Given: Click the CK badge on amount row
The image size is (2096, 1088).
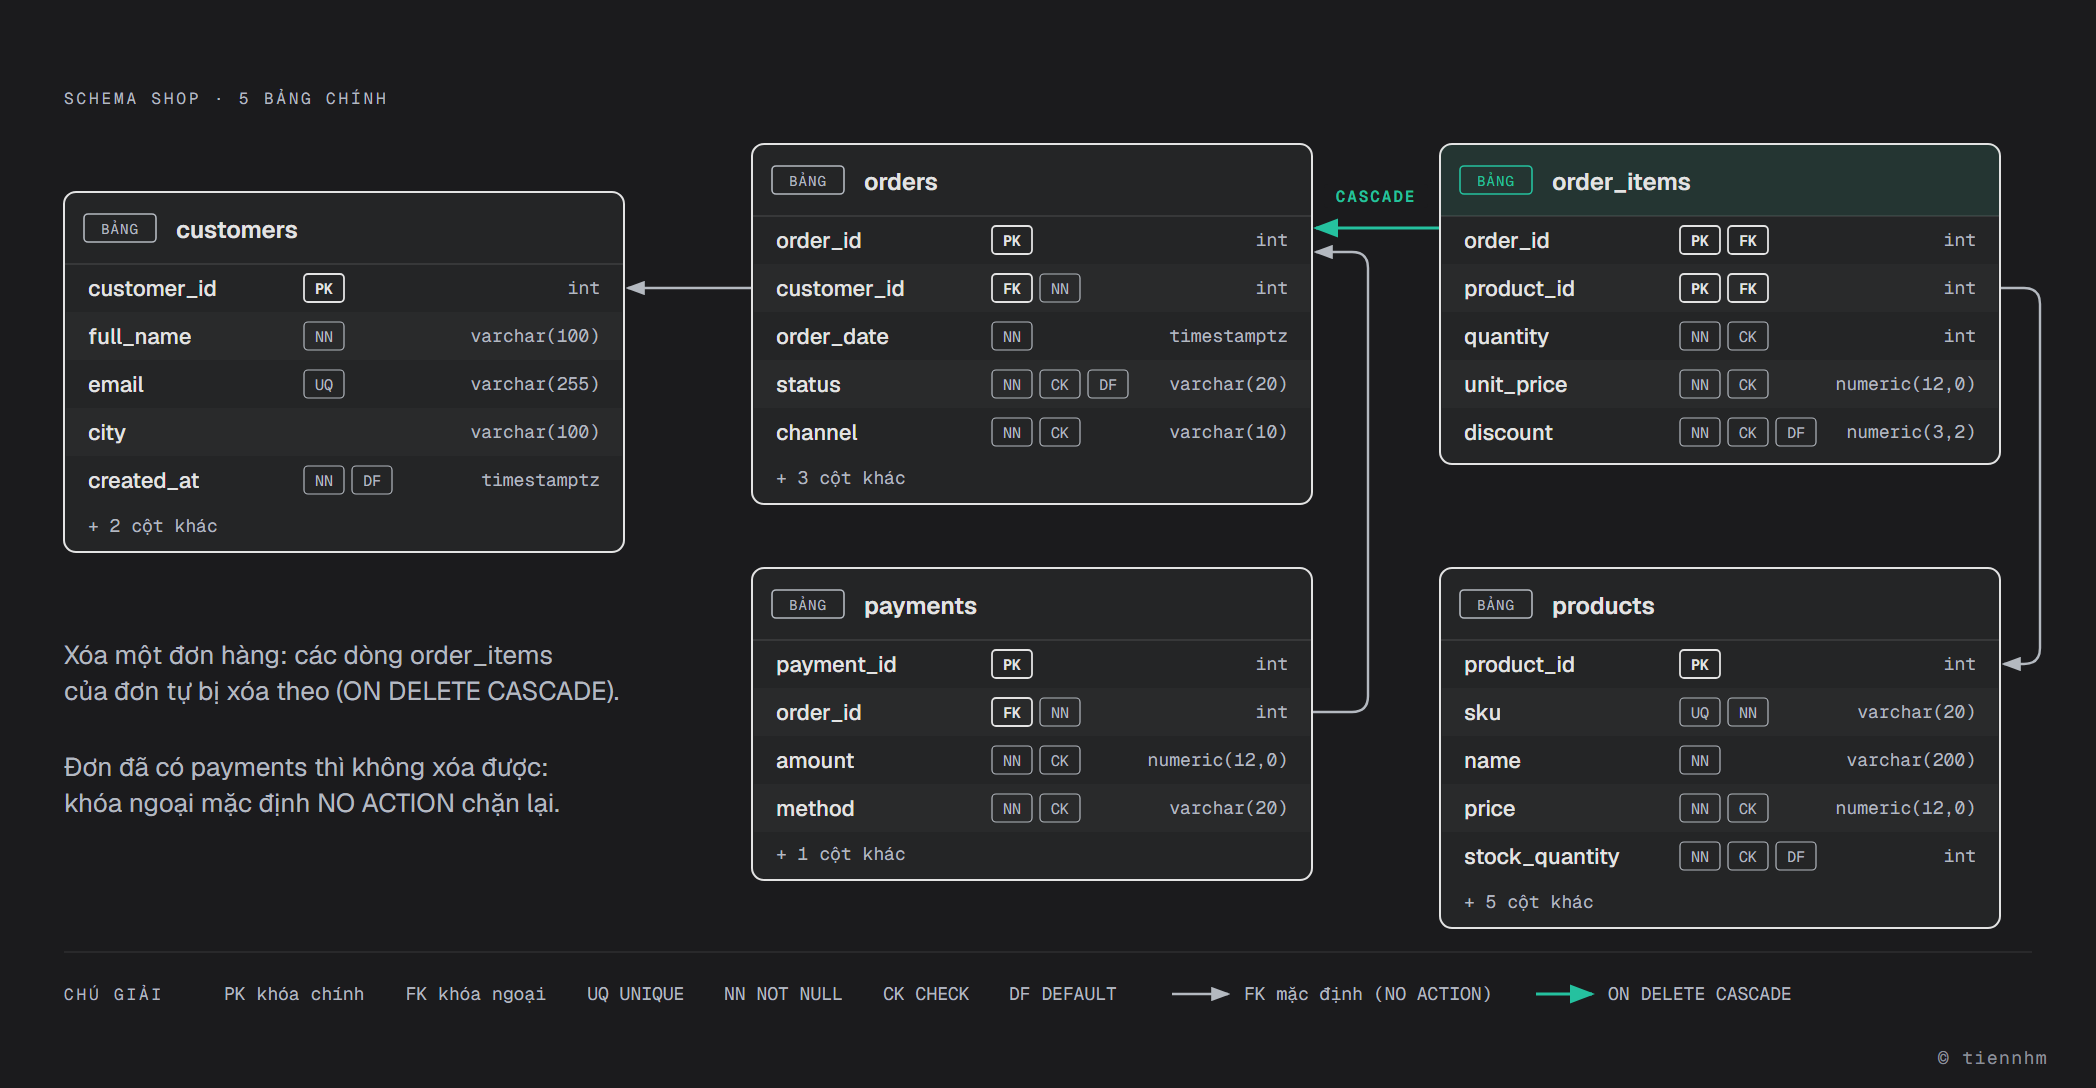Looking at the screenshot, I should 1060,760.
